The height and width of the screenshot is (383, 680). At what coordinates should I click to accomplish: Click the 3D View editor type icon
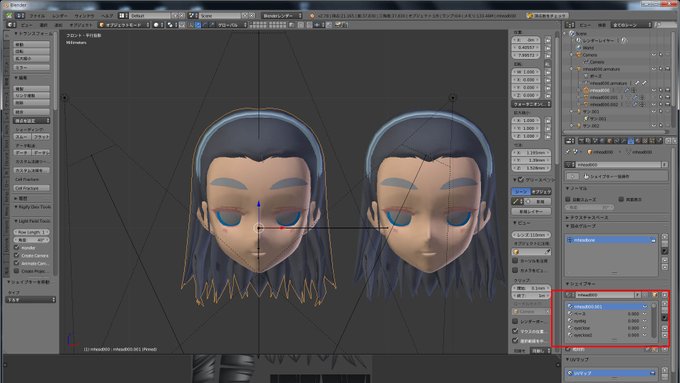pyautogui.click(x=10, y=25)
